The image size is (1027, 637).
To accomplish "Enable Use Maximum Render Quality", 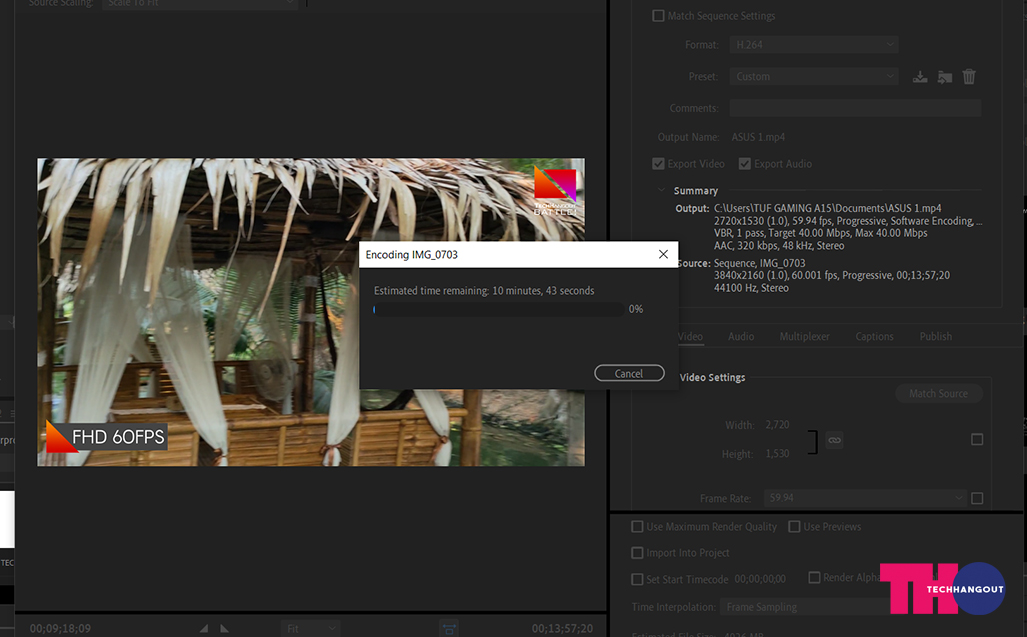I will 637,526.
